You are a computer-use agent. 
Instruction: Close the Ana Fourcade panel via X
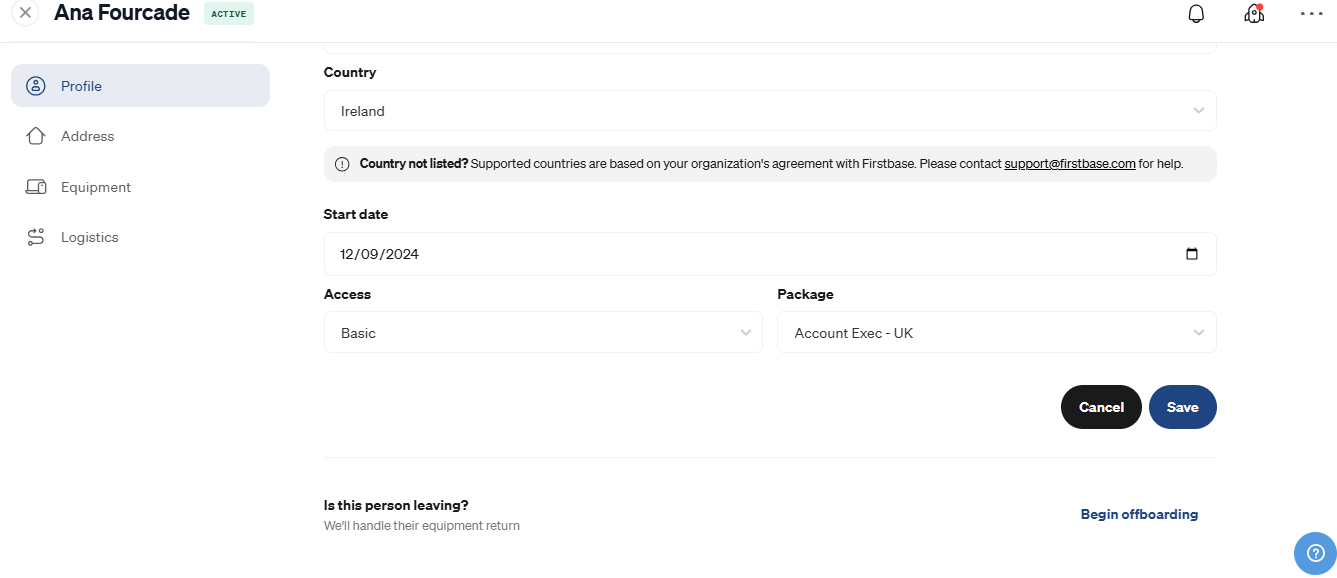click(x=26, y=13)
